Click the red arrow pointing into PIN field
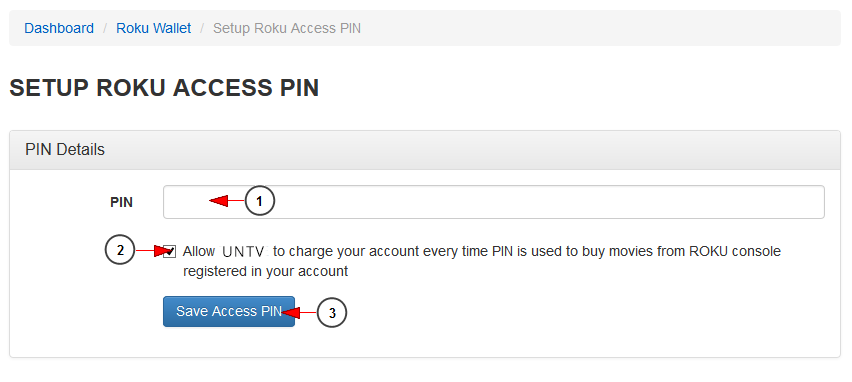This screenshot has height=382, width=852. 227,201
